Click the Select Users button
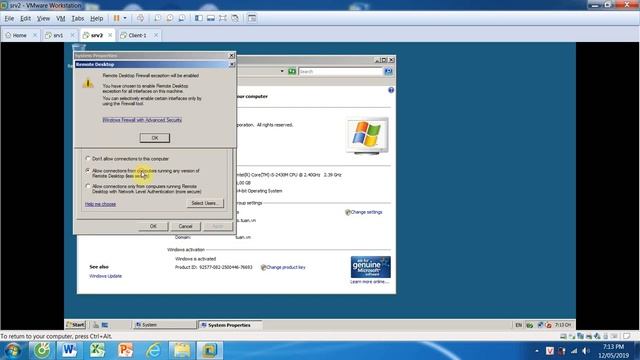 [x=205, y=203]
